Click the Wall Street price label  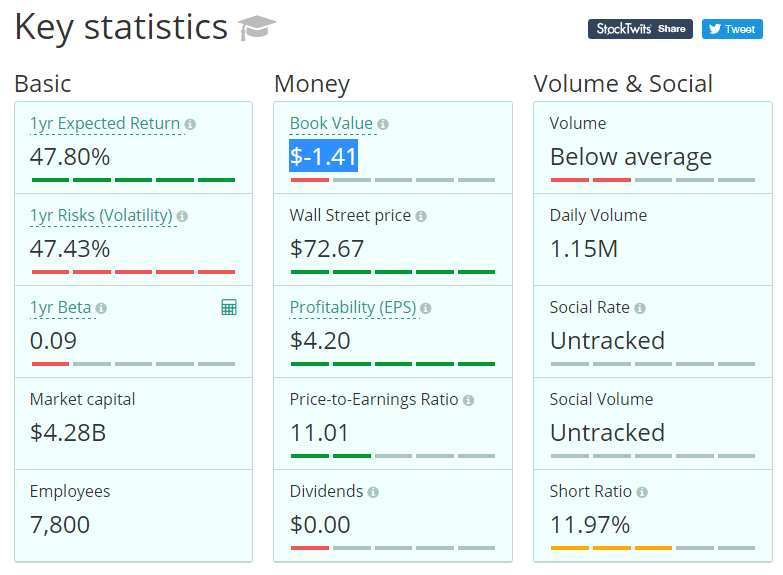coord(350,215)
